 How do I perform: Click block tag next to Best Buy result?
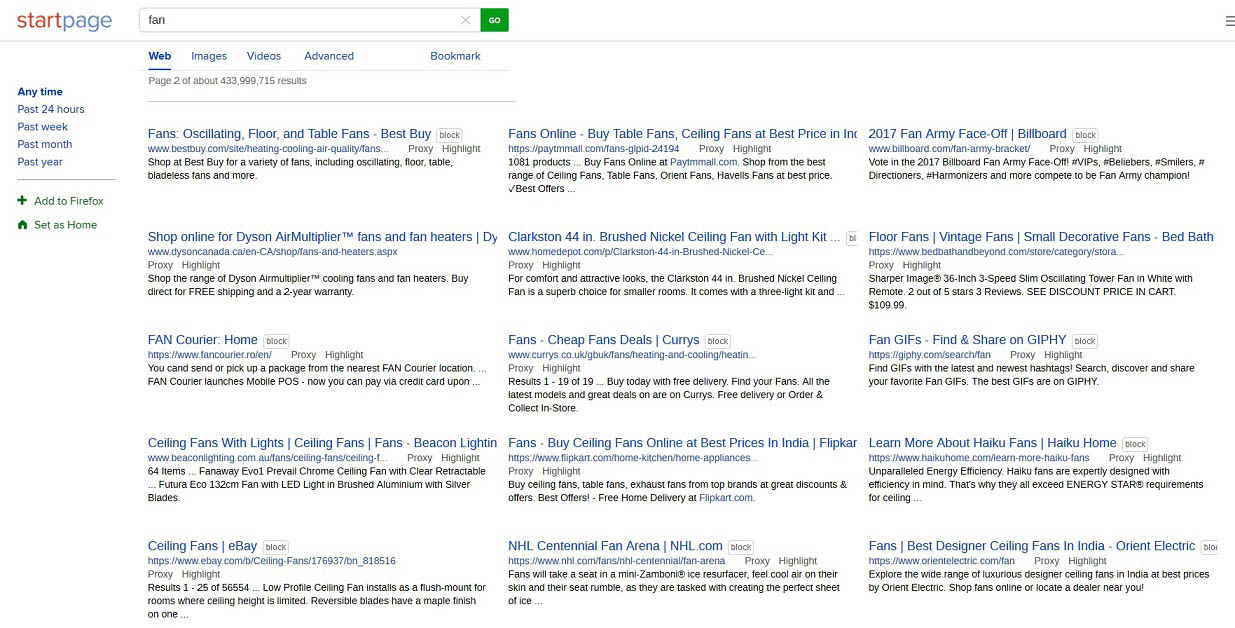[449, 135]
